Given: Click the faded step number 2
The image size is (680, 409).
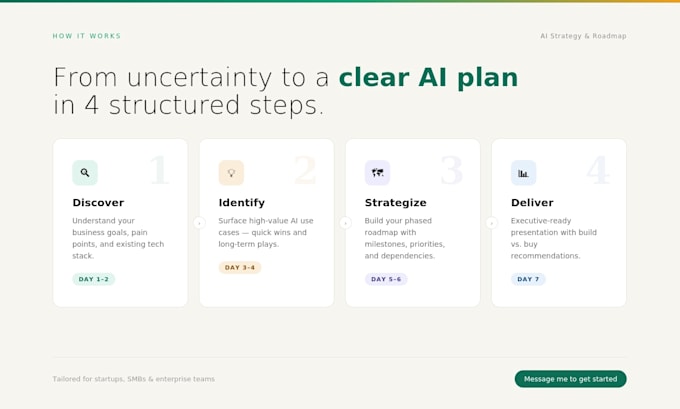Looking at the screenshot, I should 305,170.
